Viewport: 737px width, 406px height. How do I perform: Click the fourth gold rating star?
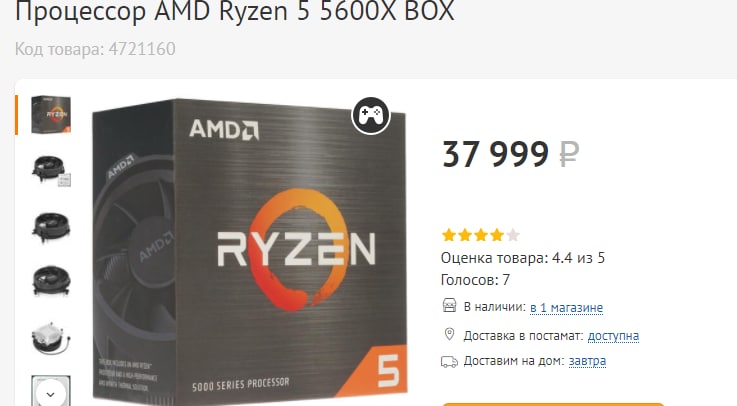click(497, 234)
